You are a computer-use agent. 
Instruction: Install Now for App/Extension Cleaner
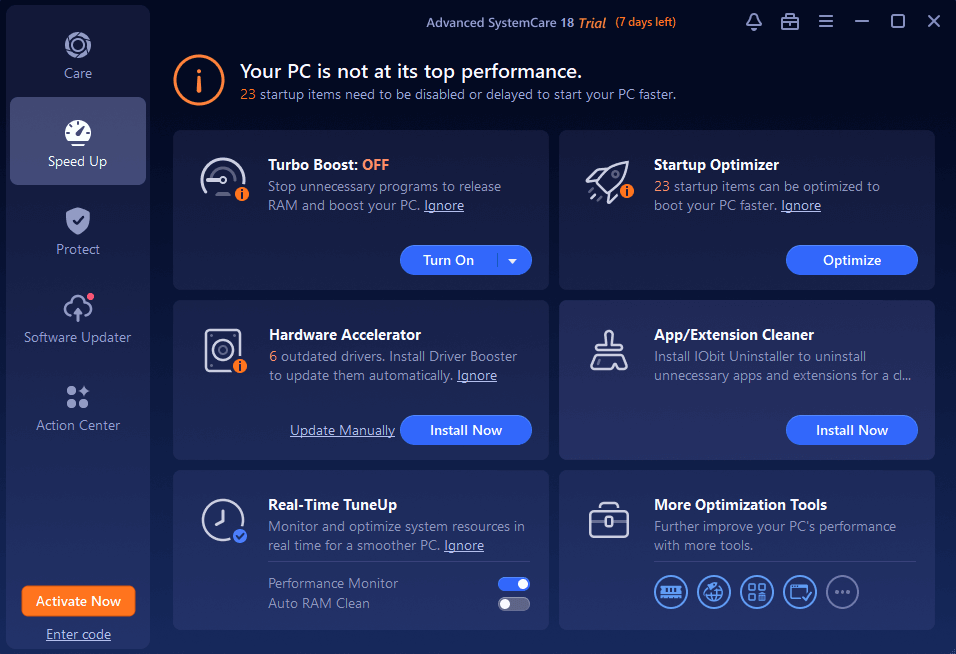coord(851,430)
